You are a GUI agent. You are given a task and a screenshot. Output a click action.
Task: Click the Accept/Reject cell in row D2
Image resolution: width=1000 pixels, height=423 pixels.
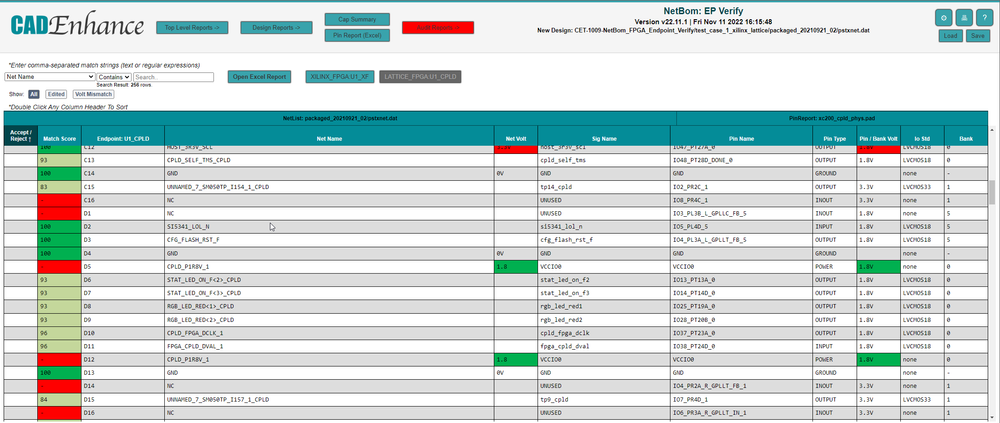pyautogui.click(x=20, y=226)
